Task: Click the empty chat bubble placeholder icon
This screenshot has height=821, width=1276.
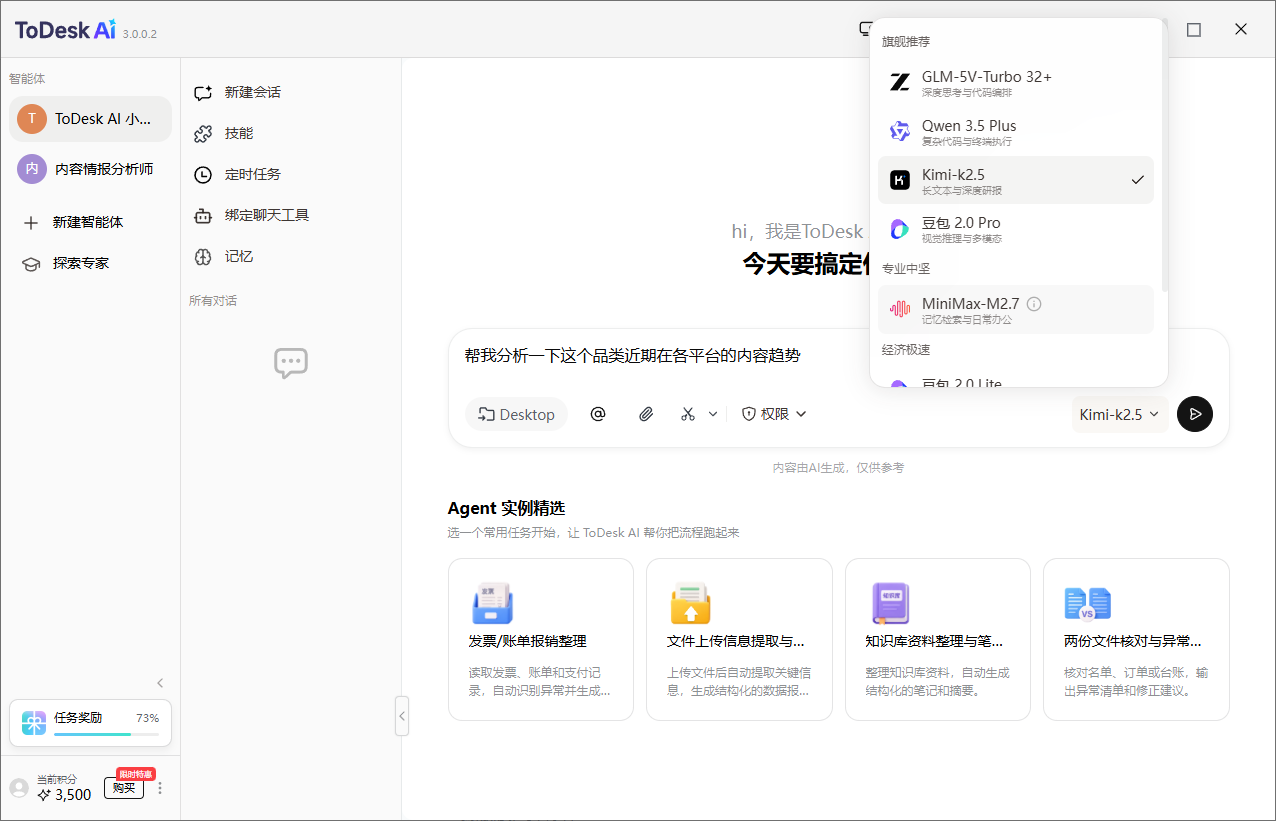Action: coord(291,364)
